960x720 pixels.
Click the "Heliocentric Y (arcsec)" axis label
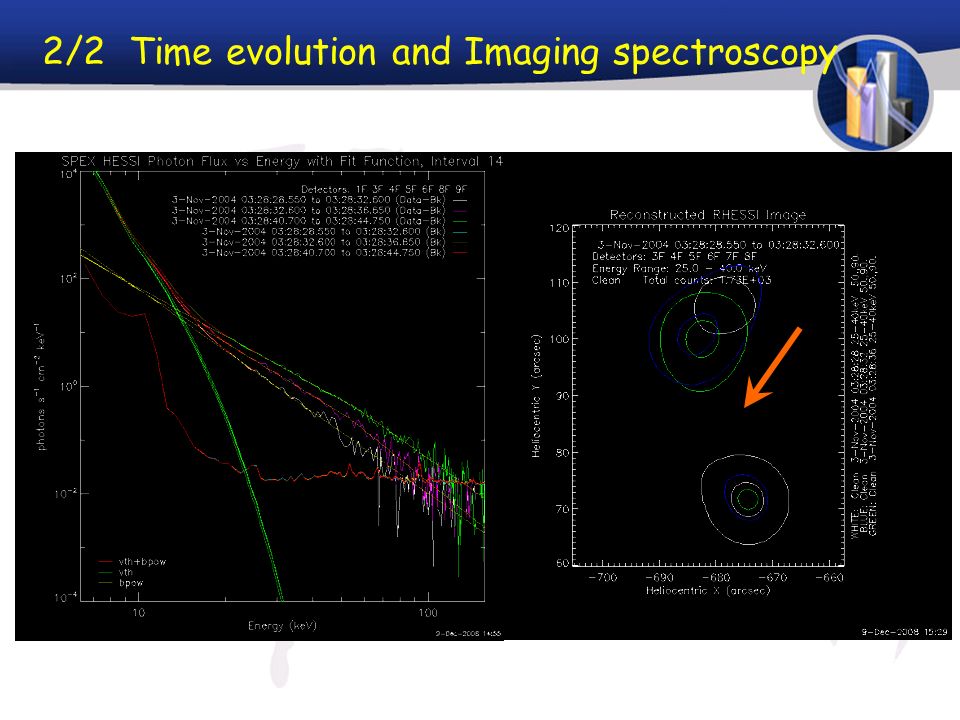536,396
